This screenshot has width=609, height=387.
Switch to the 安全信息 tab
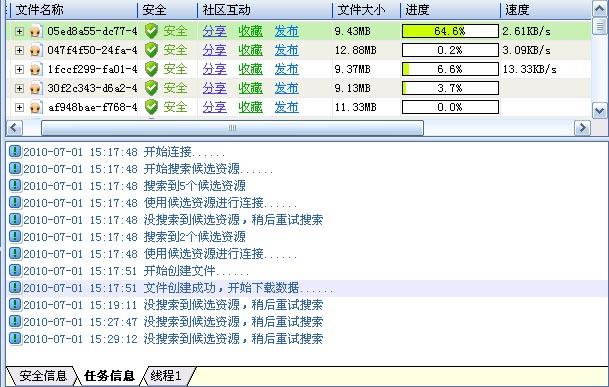(42, 376)
